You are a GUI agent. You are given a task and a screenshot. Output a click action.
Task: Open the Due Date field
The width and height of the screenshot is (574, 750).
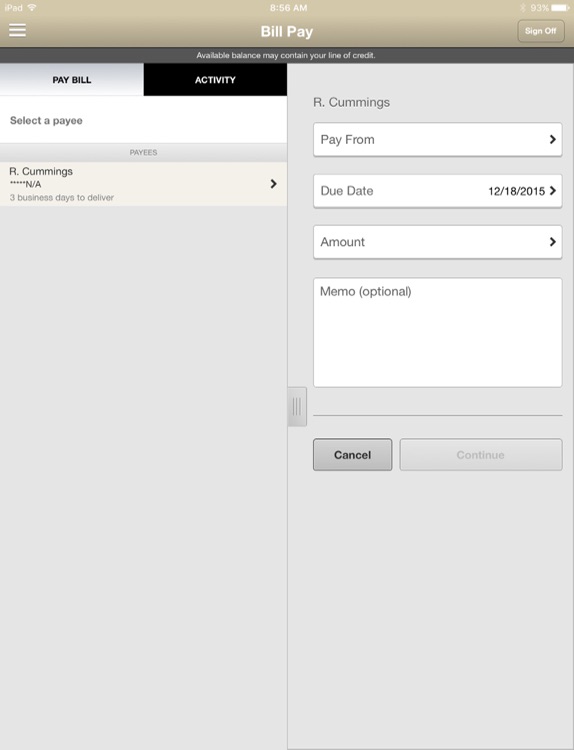tap(437, 191)
